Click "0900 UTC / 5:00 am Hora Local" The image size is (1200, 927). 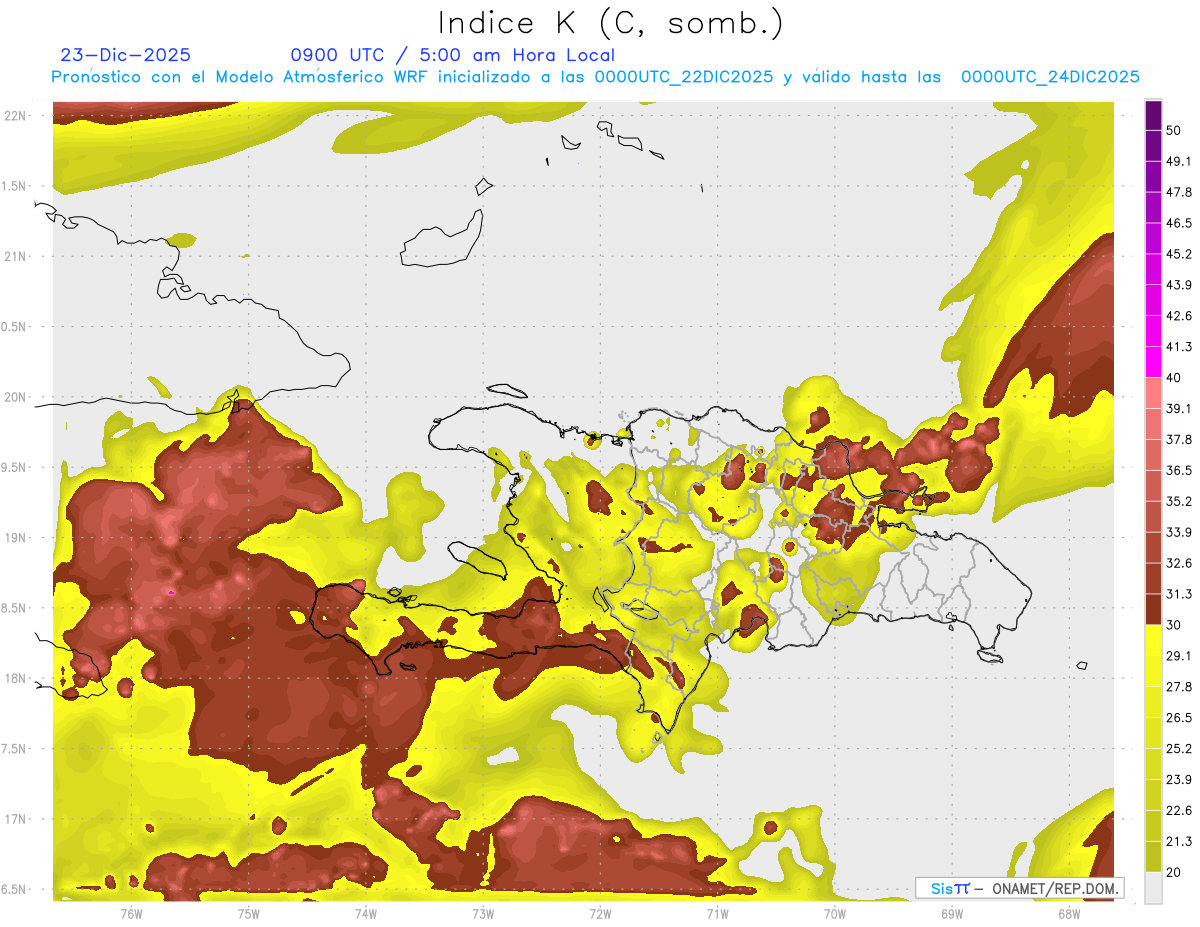pos(452,55)
